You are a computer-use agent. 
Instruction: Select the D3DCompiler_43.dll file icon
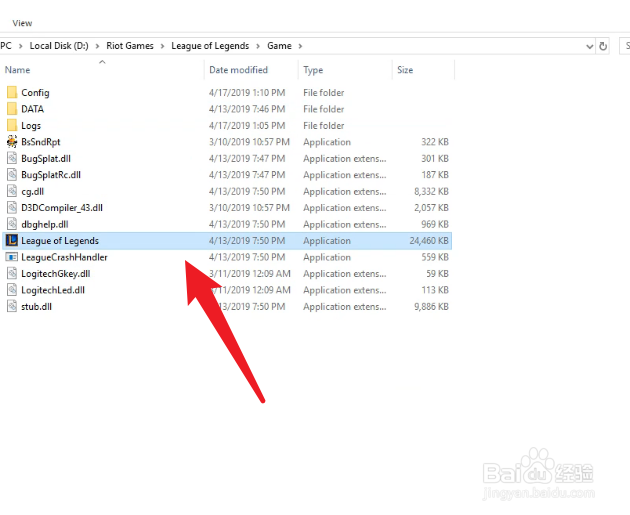tap(12, 208)
